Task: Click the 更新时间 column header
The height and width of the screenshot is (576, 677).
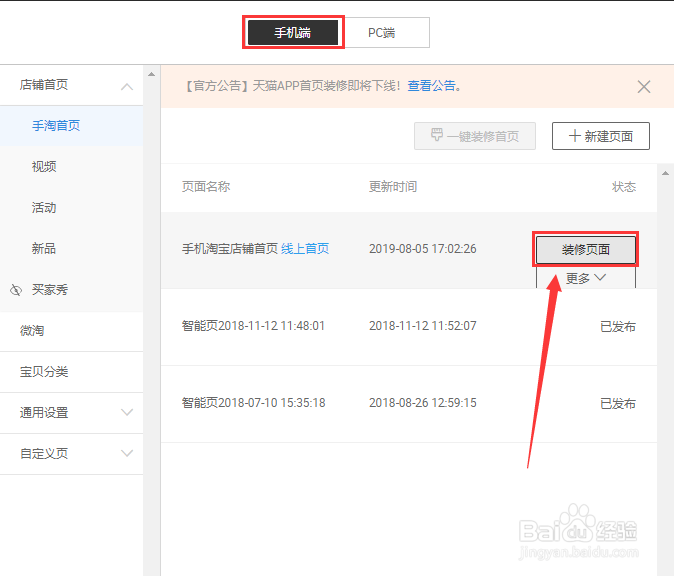Action: coord(393,187)
